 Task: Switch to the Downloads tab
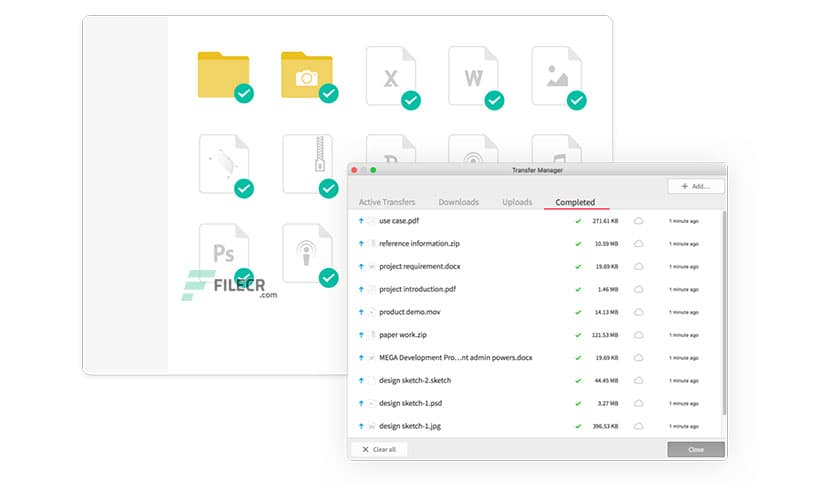click(x=459, y=202)
